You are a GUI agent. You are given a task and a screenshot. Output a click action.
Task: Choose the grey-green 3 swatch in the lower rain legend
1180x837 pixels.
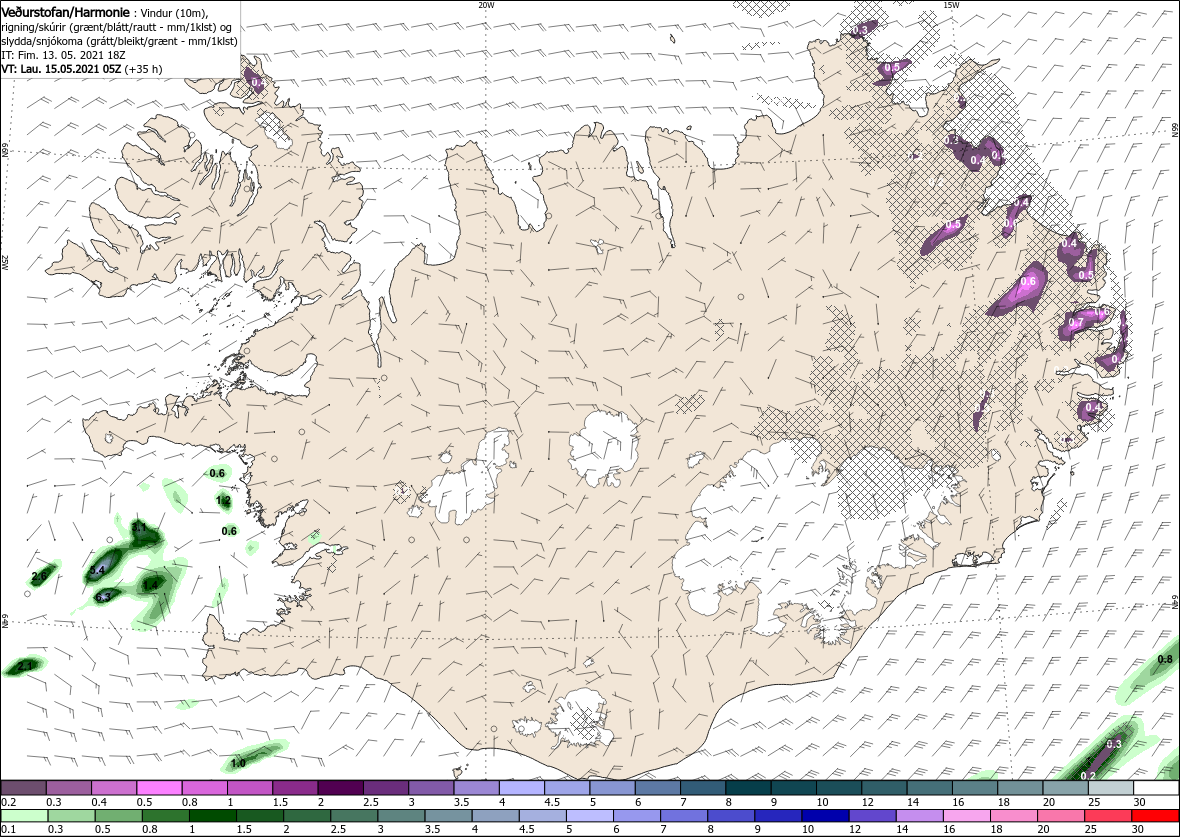coord(401,816)
